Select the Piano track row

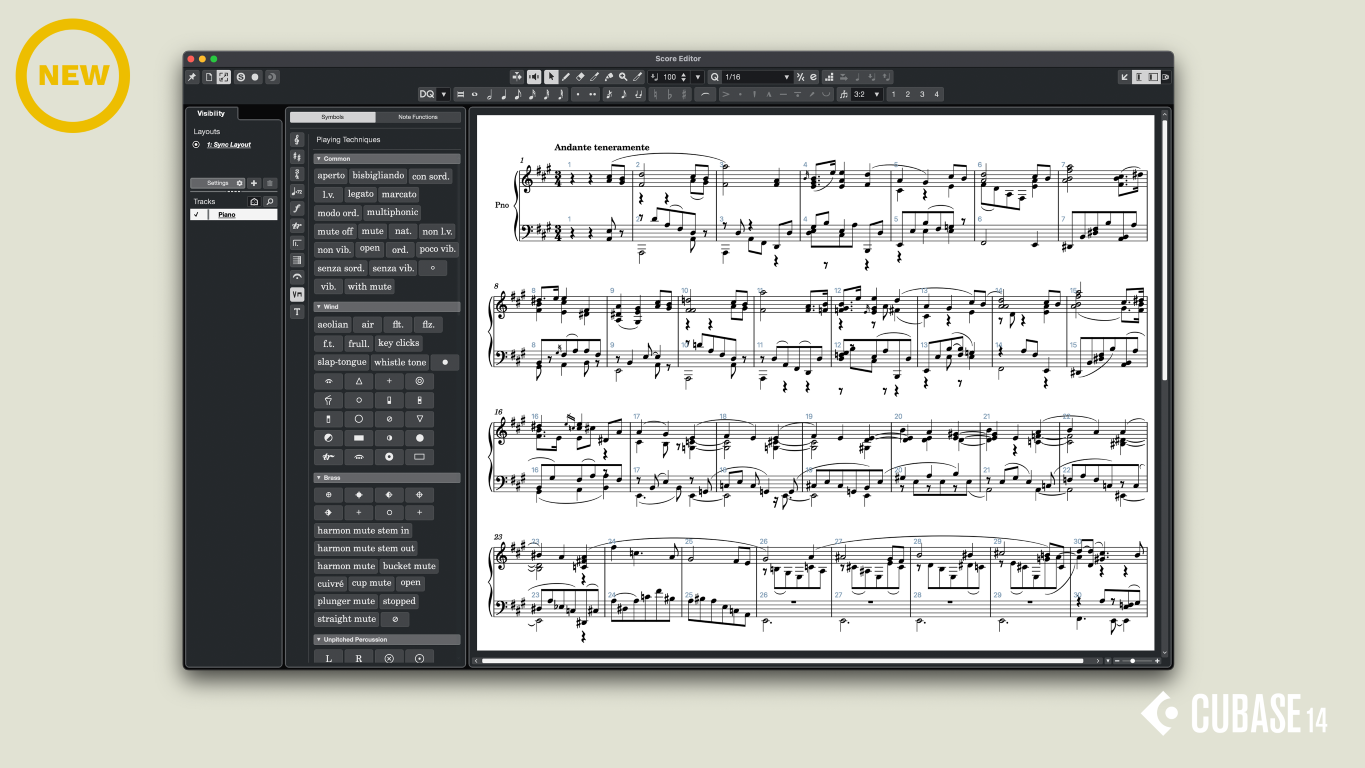(x=234, y=214)
